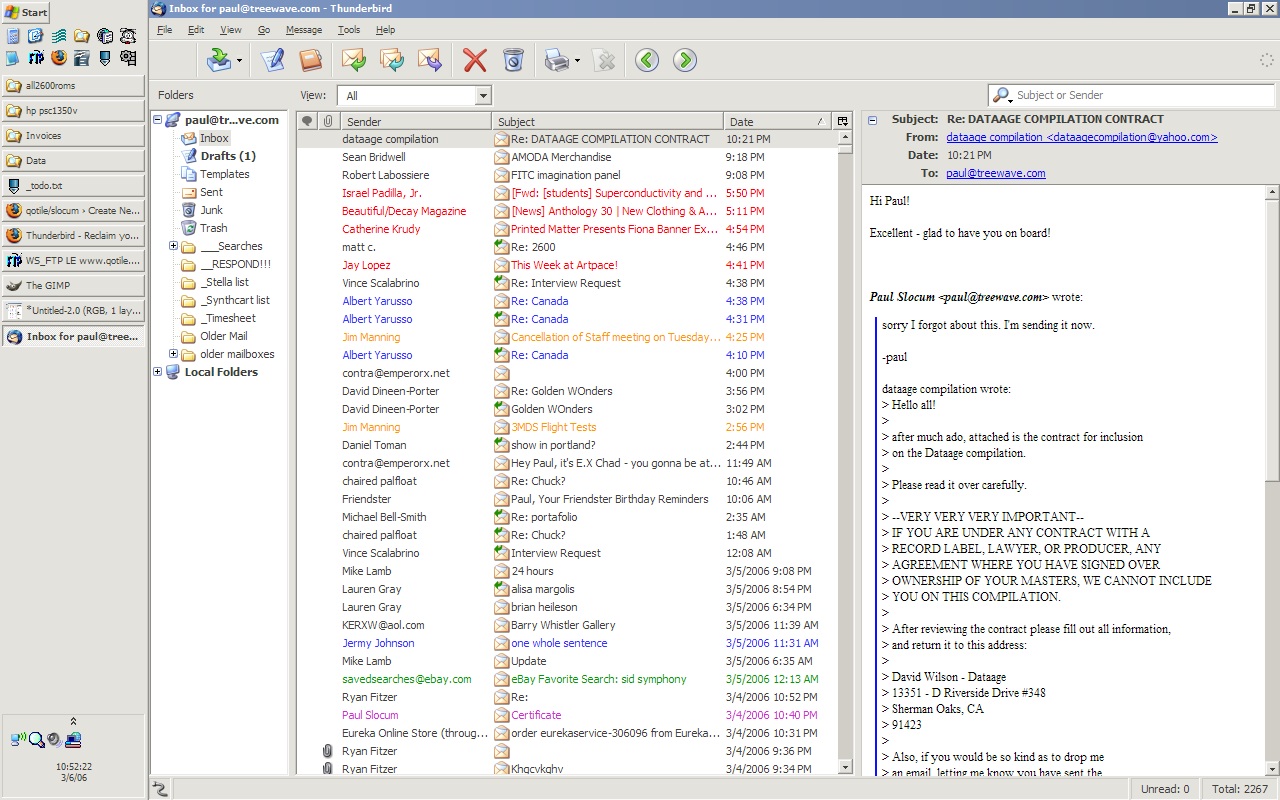Click the Forward message icon
1280x800 pixels.
pos(430,61)
